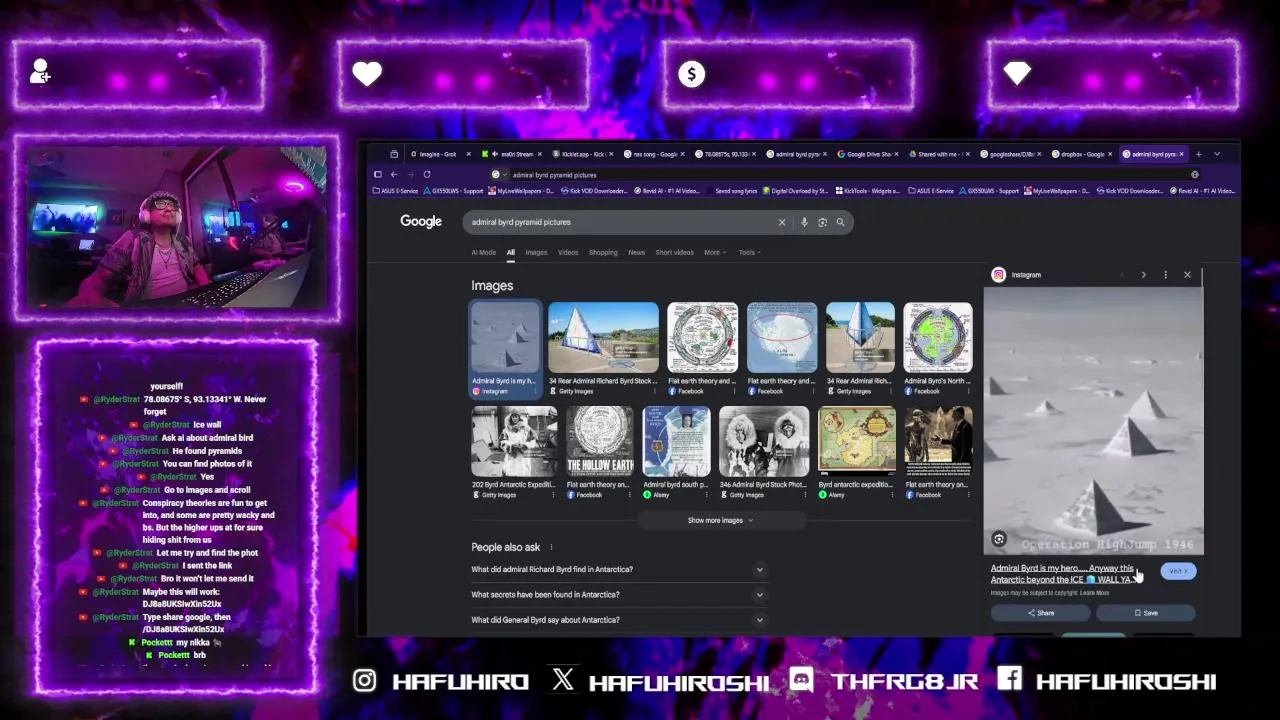Open KickTools - Widgets bookmark
The height and width of the screenshot is (720, 1280).
click(x=866, y=190)
